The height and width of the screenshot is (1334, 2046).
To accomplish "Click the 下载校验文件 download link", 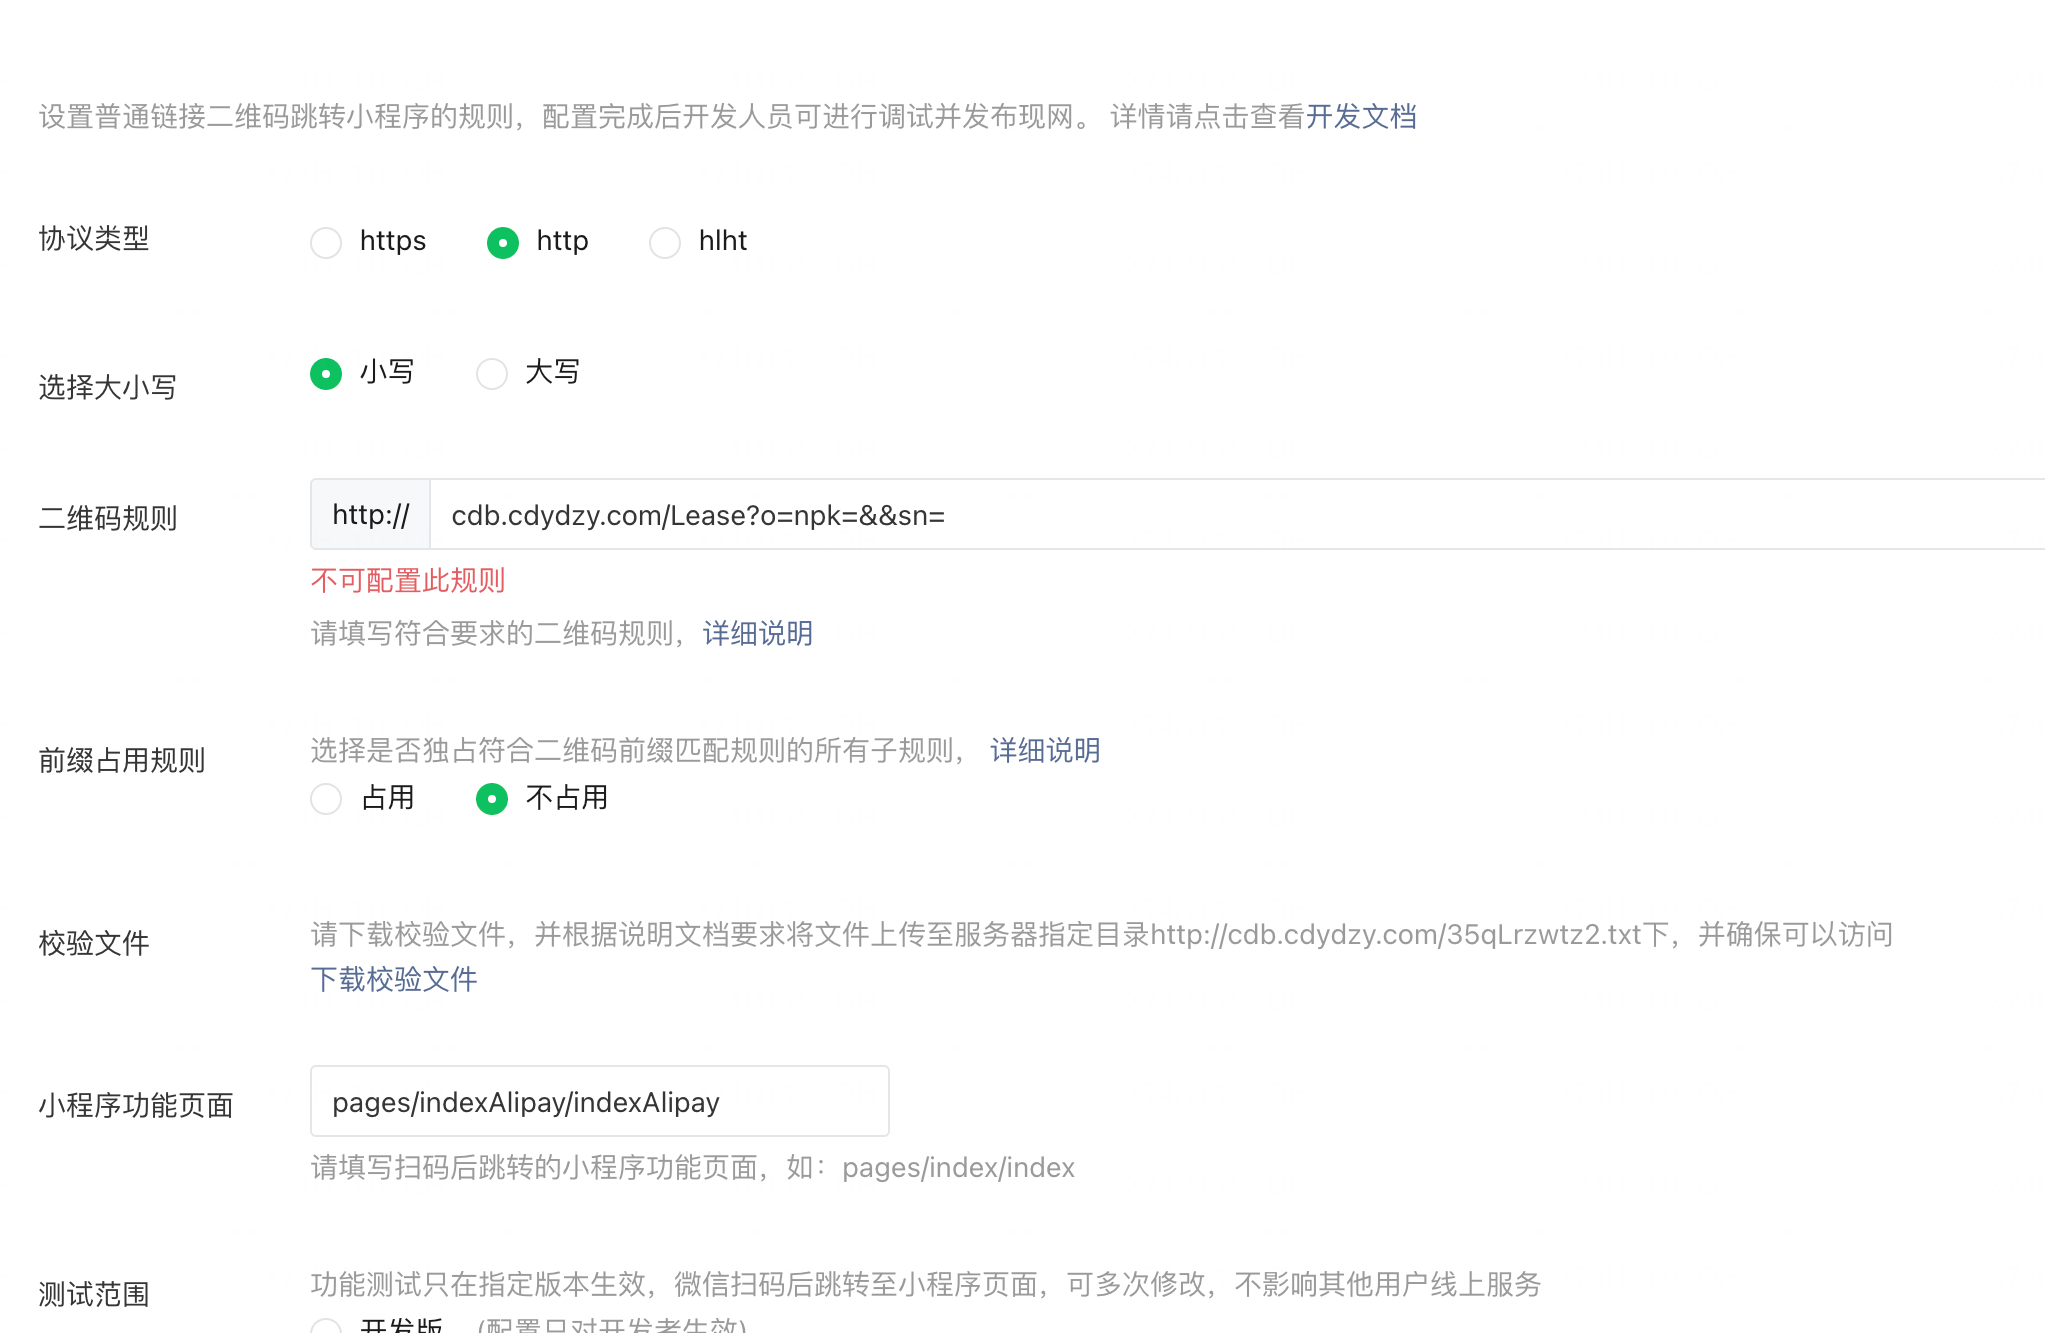I will [394, 979].
